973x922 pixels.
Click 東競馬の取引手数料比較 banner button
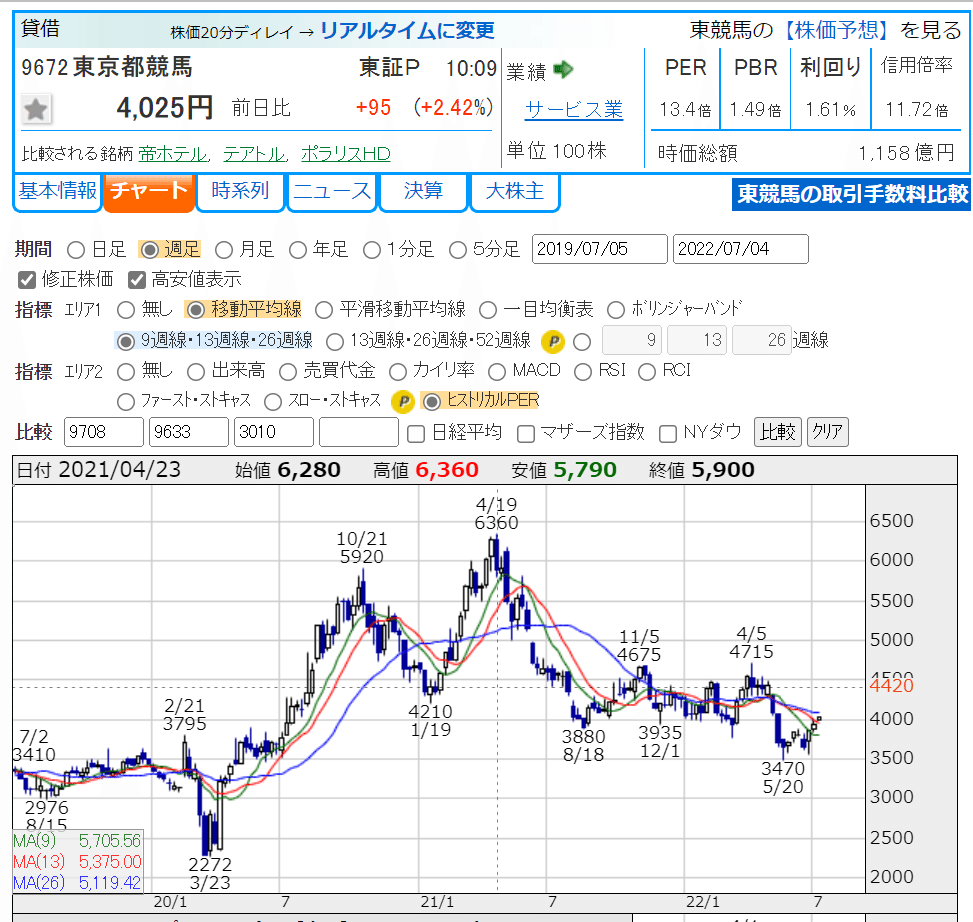(851, 194)
